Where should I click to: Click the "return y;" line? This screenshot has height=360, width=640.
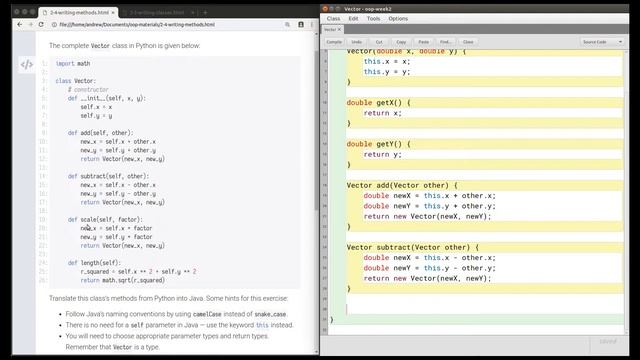click(382, 154)
